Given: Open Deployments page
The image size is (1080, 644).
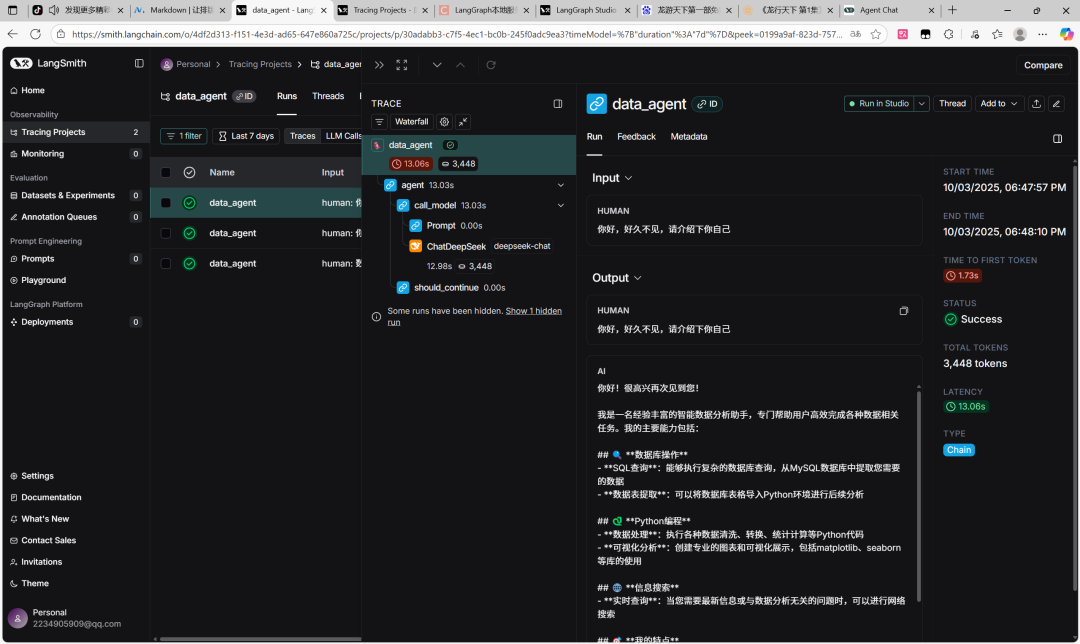Looking at the screenshot, I should click(x=47, y=322).
